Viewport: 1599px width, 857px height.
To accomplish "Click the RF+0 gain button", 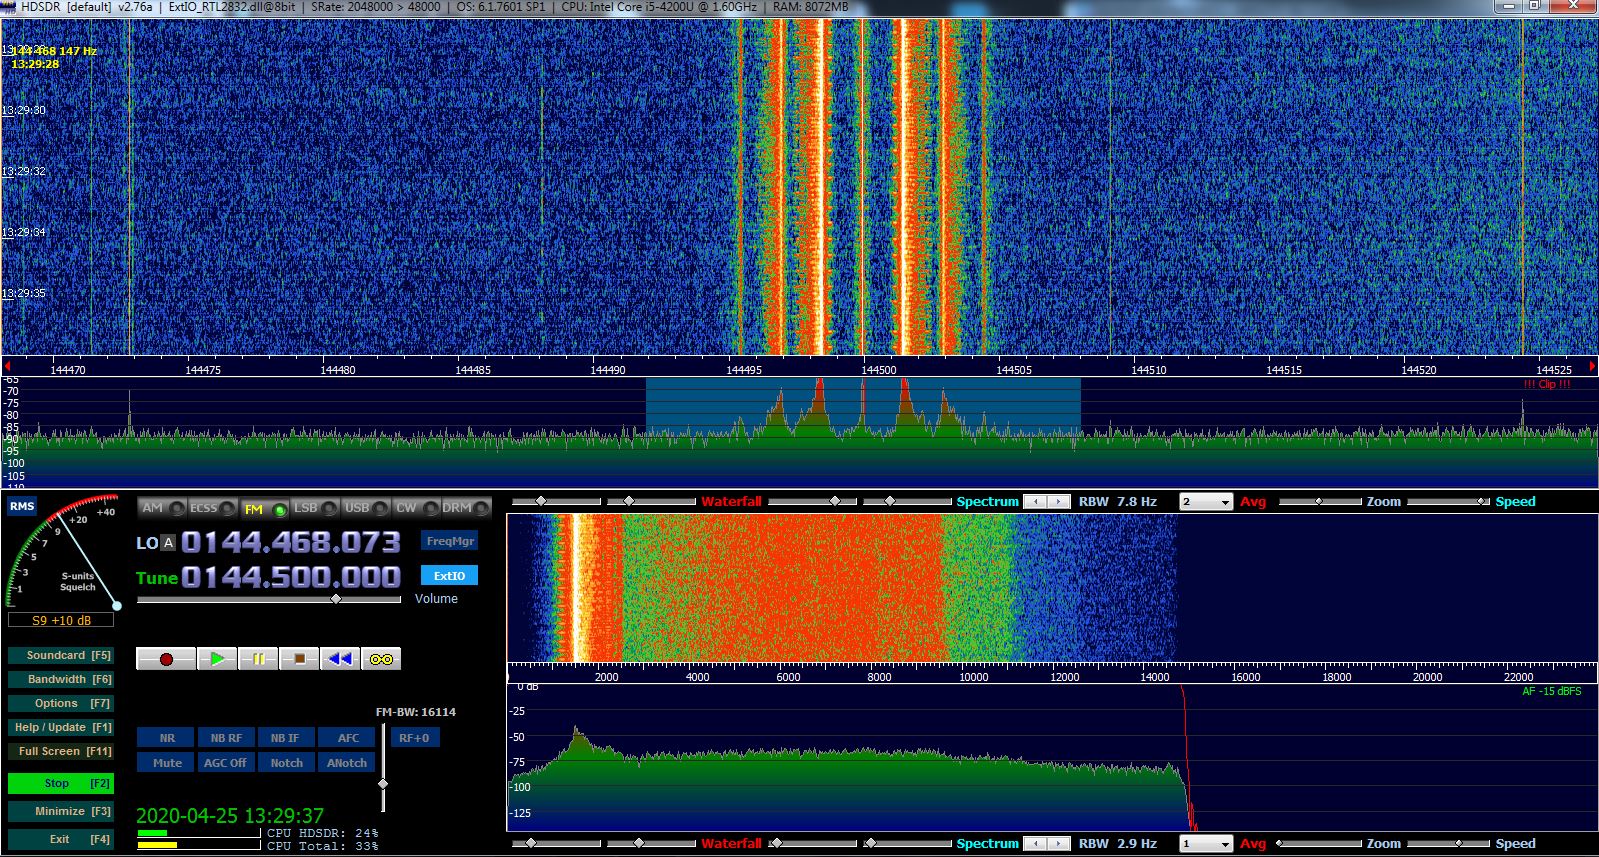I will tap(414, 738).
